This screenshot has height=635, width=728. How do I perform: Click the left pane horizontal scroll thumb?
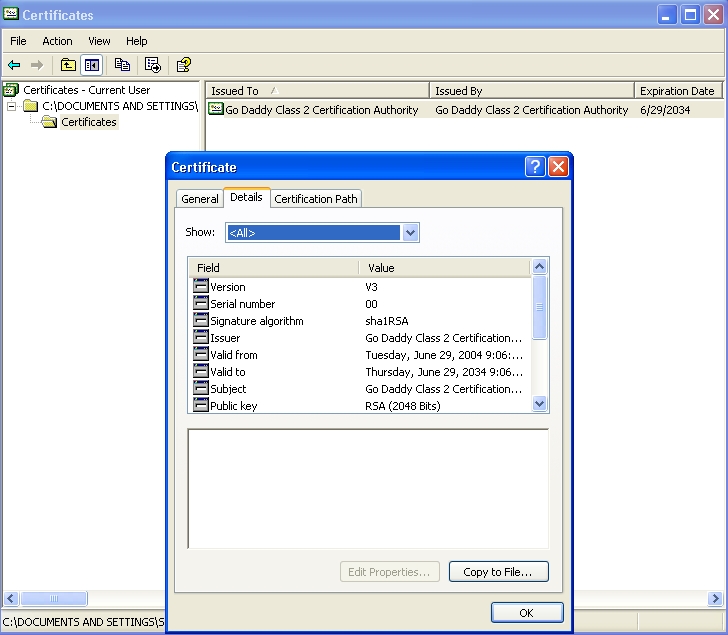coord(54,598)
